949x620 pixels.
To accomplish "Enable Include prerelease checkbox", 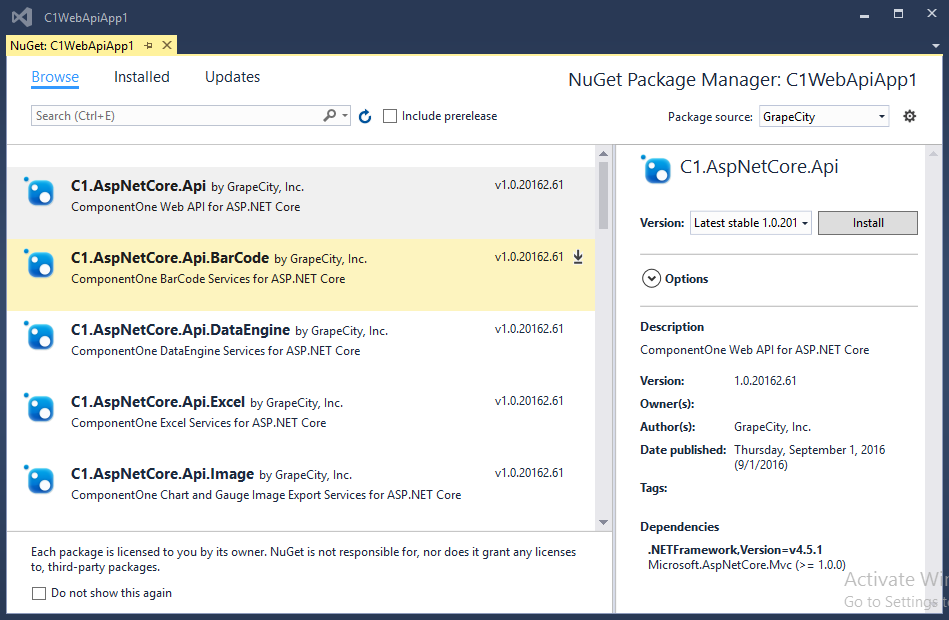I will click(x=390, y=116).
